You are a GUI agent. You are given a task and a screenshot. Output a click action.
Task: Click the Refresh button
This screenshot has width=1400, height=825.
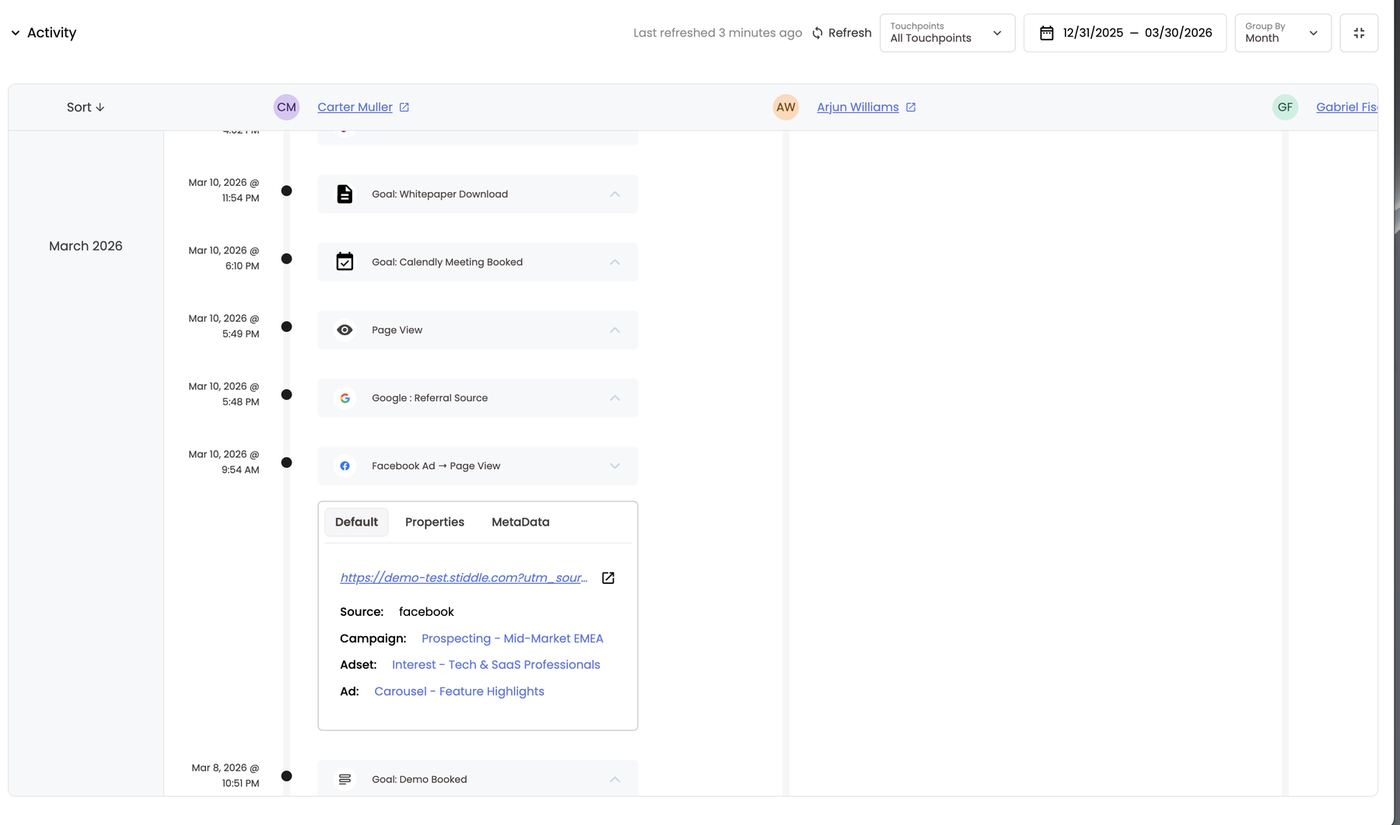[x=841, y=33]
